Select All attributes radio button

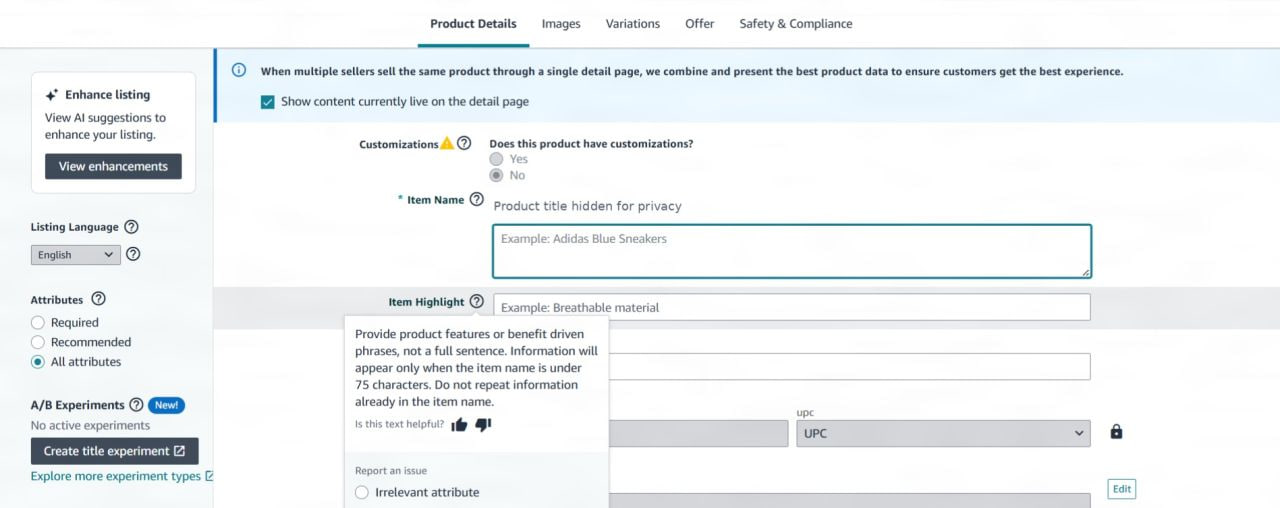pyautogui.click(x=38, y=362)
